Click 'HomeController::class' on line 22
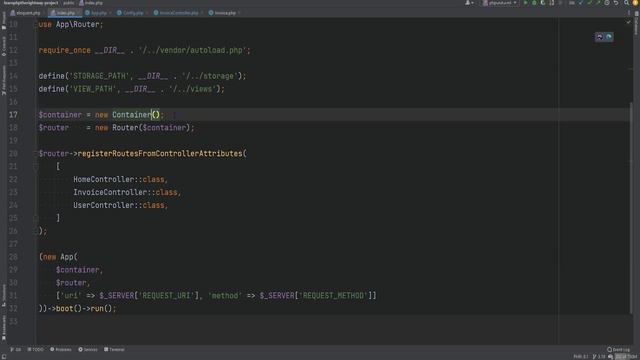Screen dimensions: 640x360 tap(119, 179)
